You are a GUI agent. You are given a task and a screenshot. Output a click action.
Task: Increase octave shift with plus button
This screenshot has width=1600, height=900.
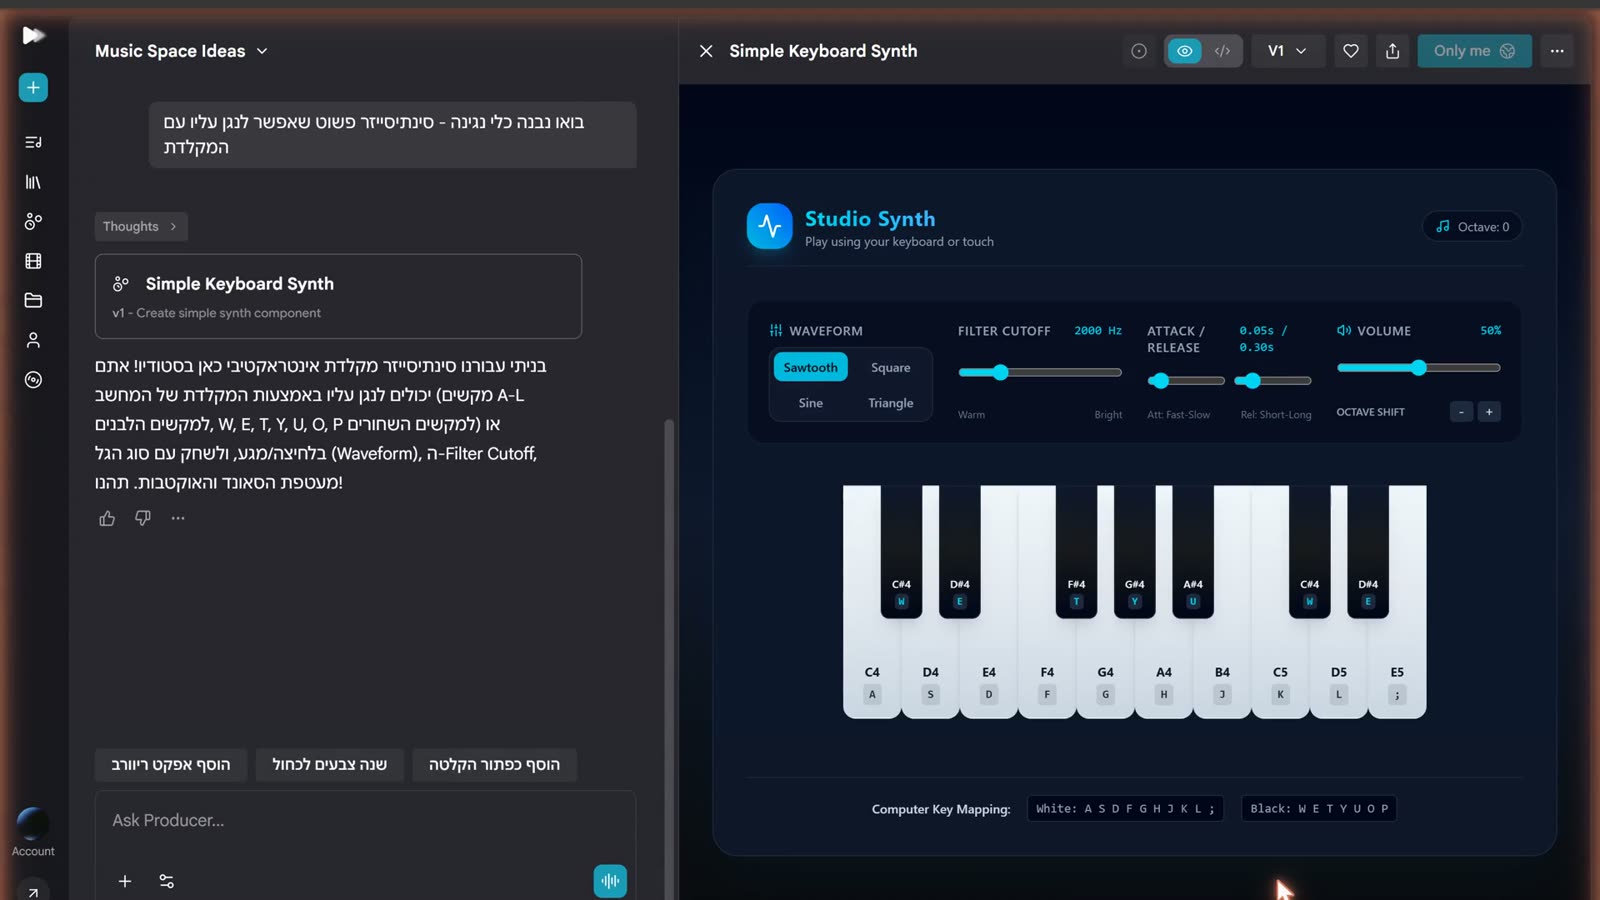(1489, 412)
